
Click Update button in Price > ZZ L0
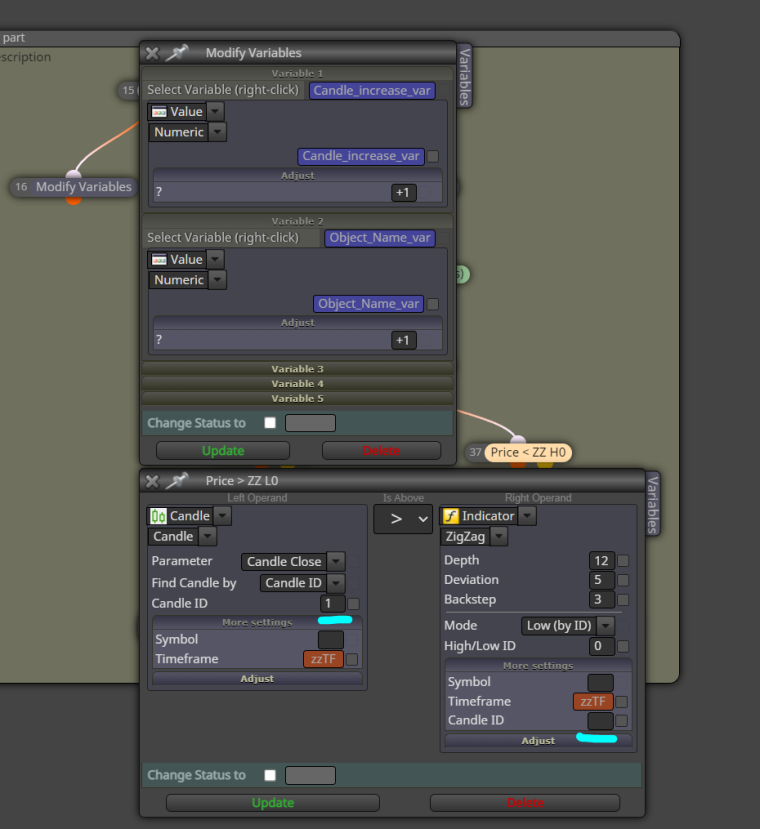click(273, 803)
